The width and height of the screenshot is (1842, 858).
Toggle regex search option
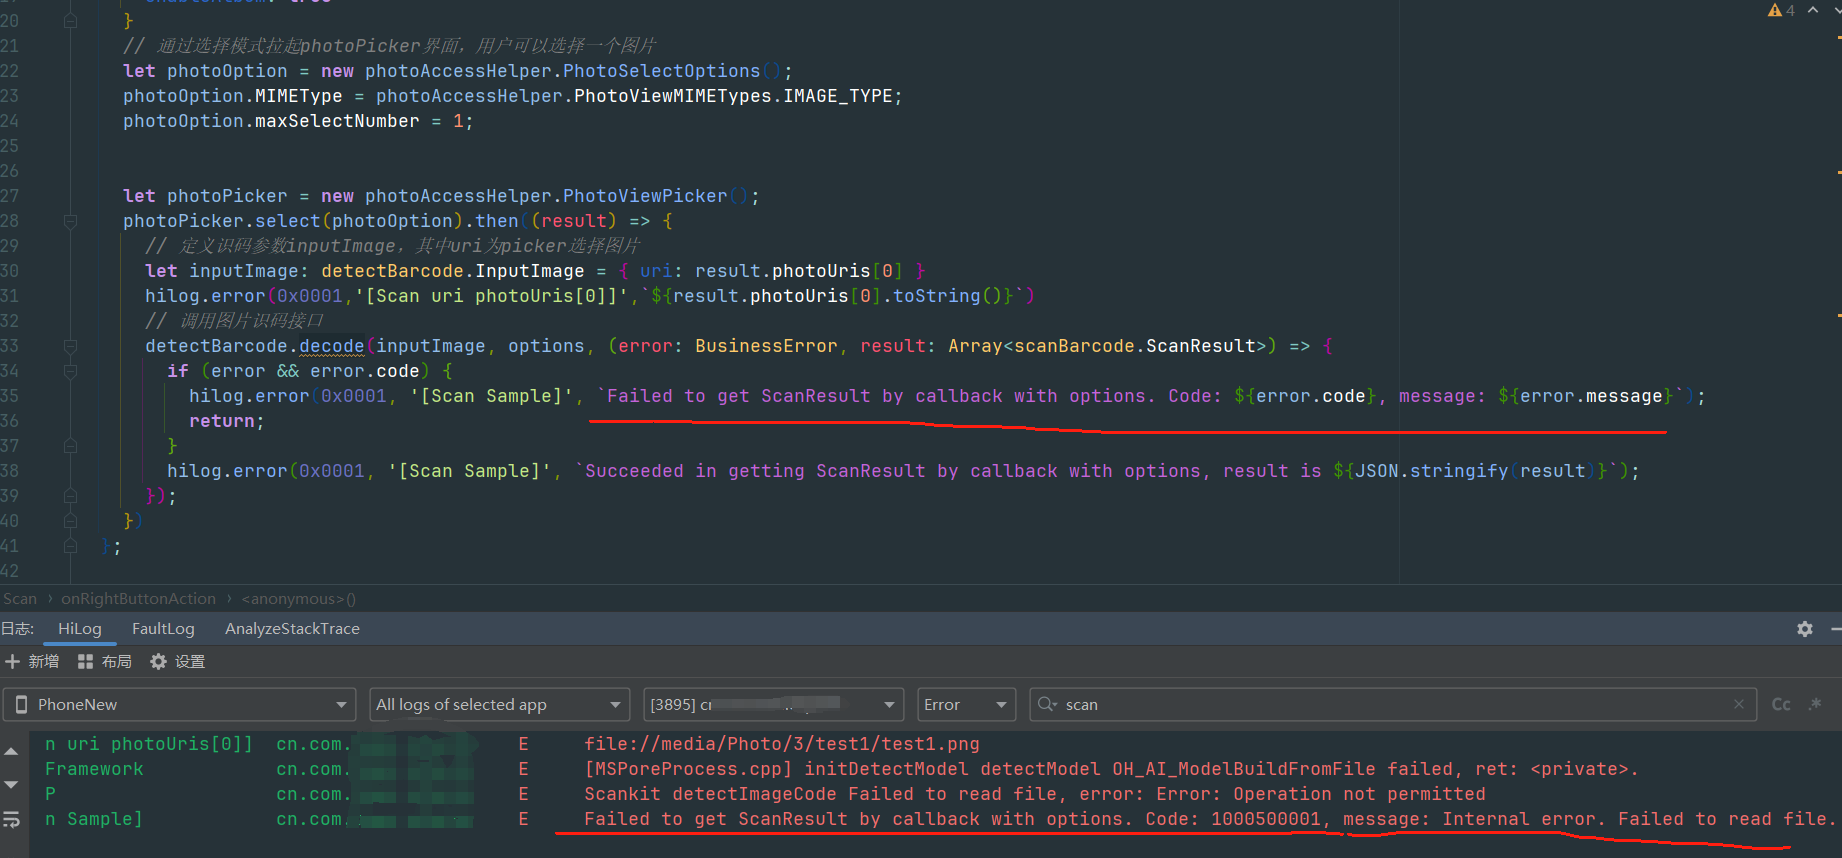(1816, 704)
